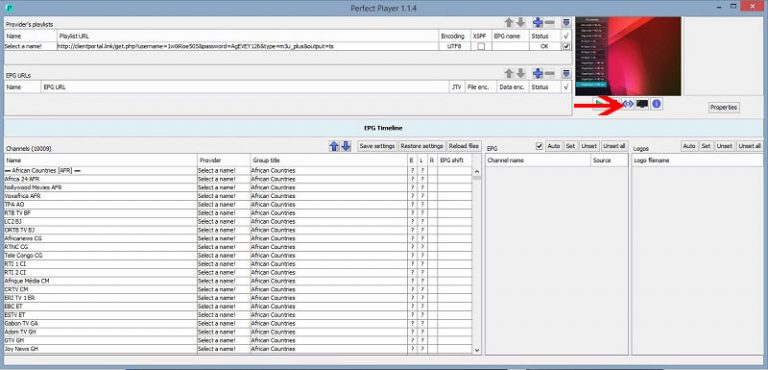Toggle the EPG Auto checkbox
Viewport: 768px width, 370px height.
tap(539, 146)
